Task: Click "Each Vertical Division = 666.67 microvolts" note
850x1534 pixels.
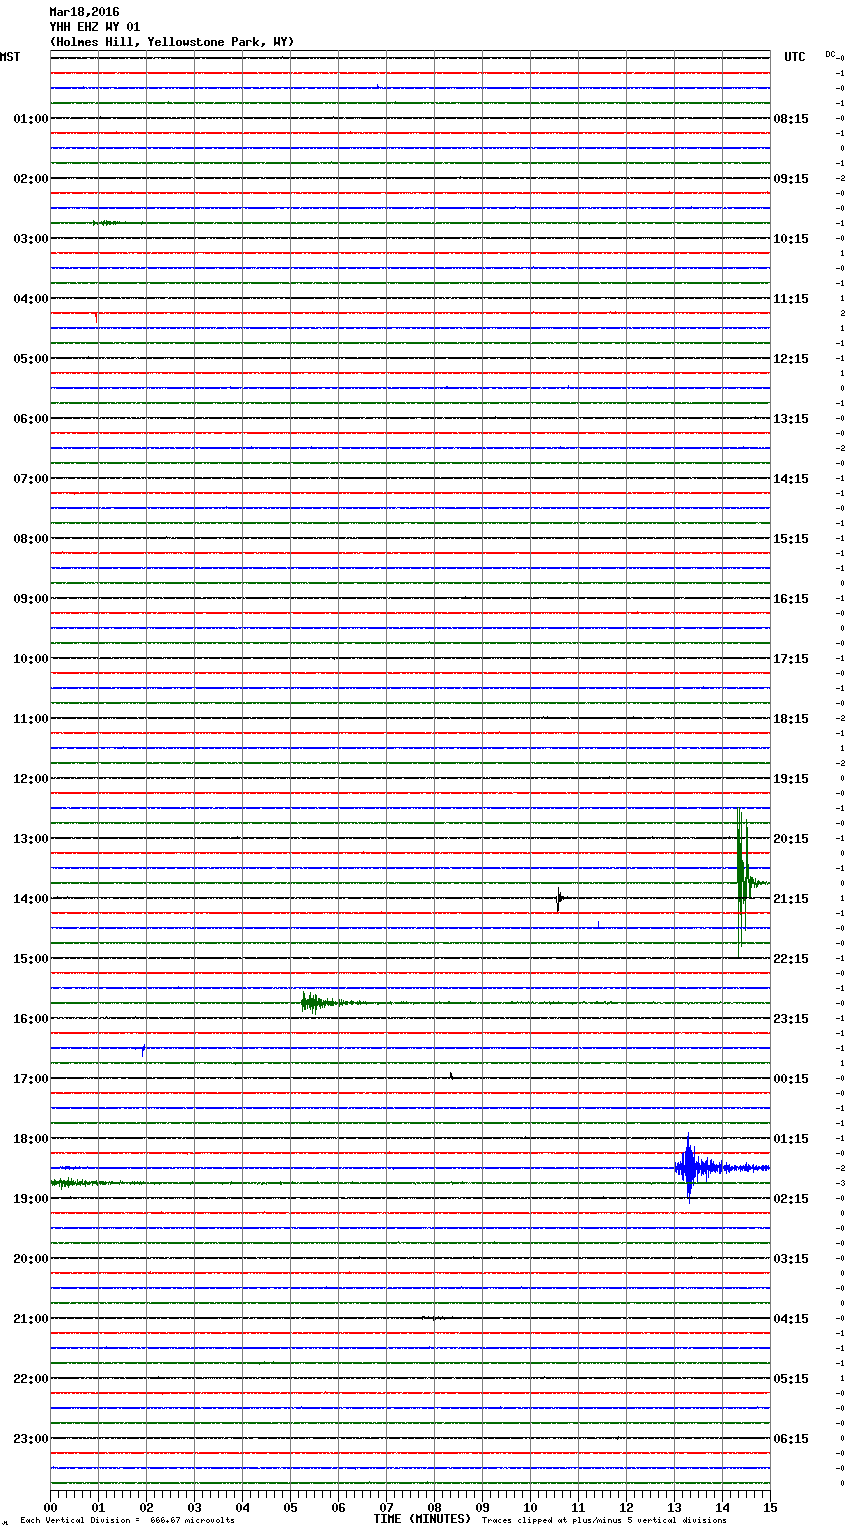Action: (x=127, y=1520)
